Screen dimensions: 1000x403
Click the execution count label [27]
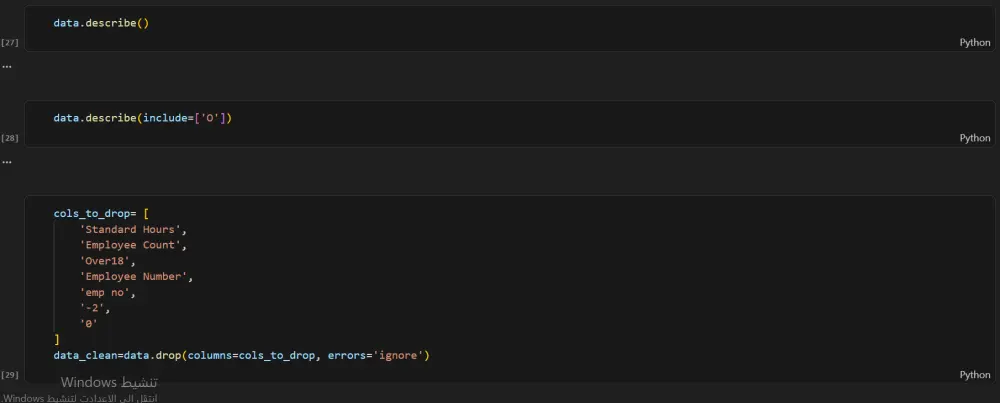pos(10,42)
